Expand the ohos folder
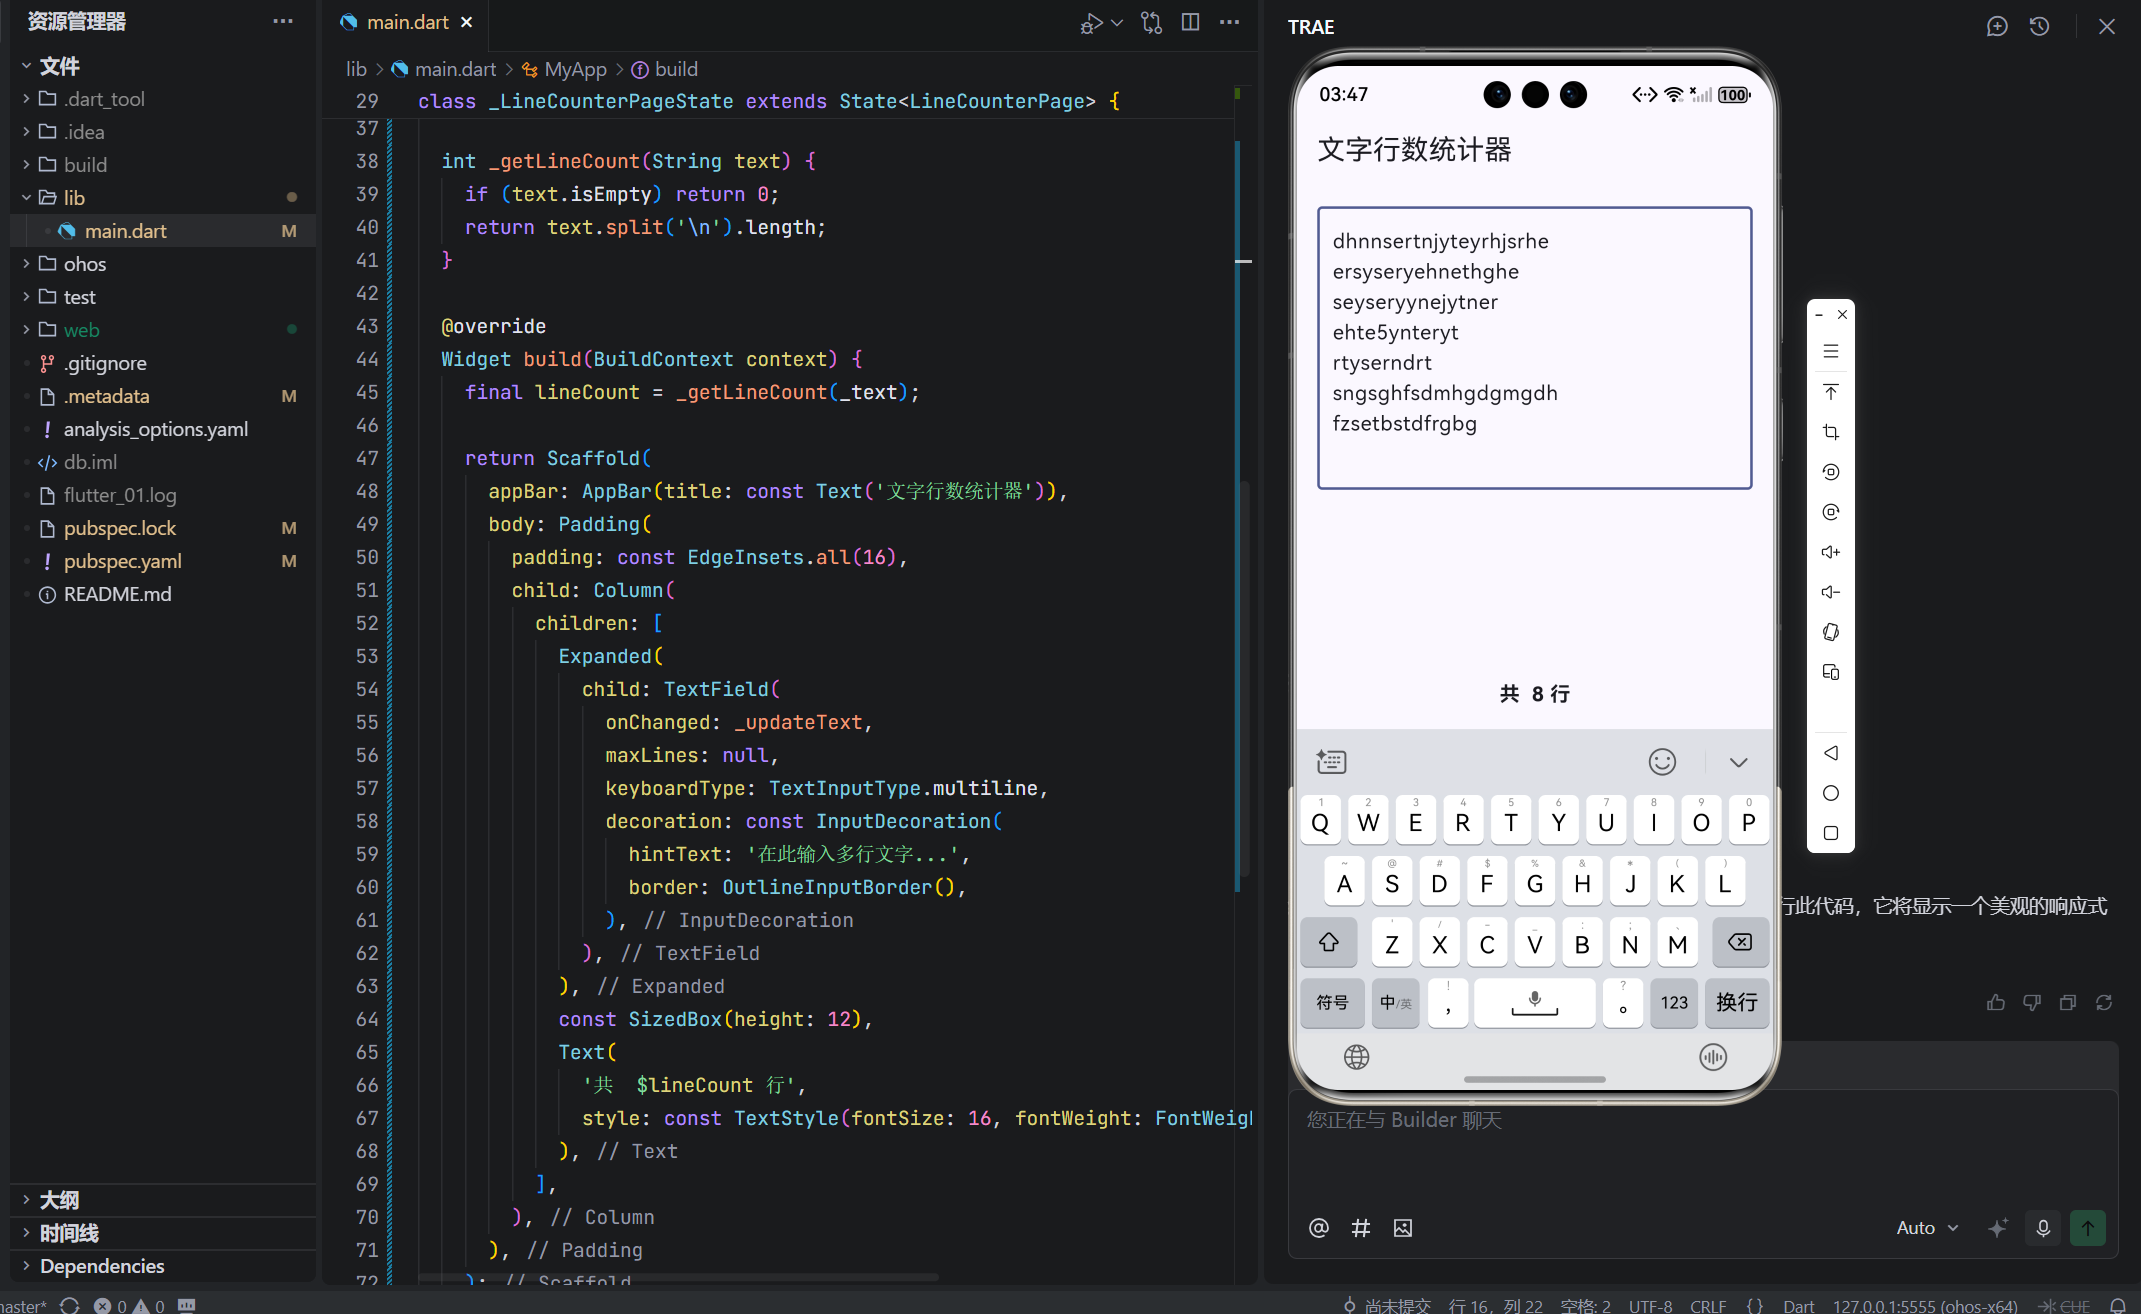This screenshot has width=2141, height=1314. [84, 264]
